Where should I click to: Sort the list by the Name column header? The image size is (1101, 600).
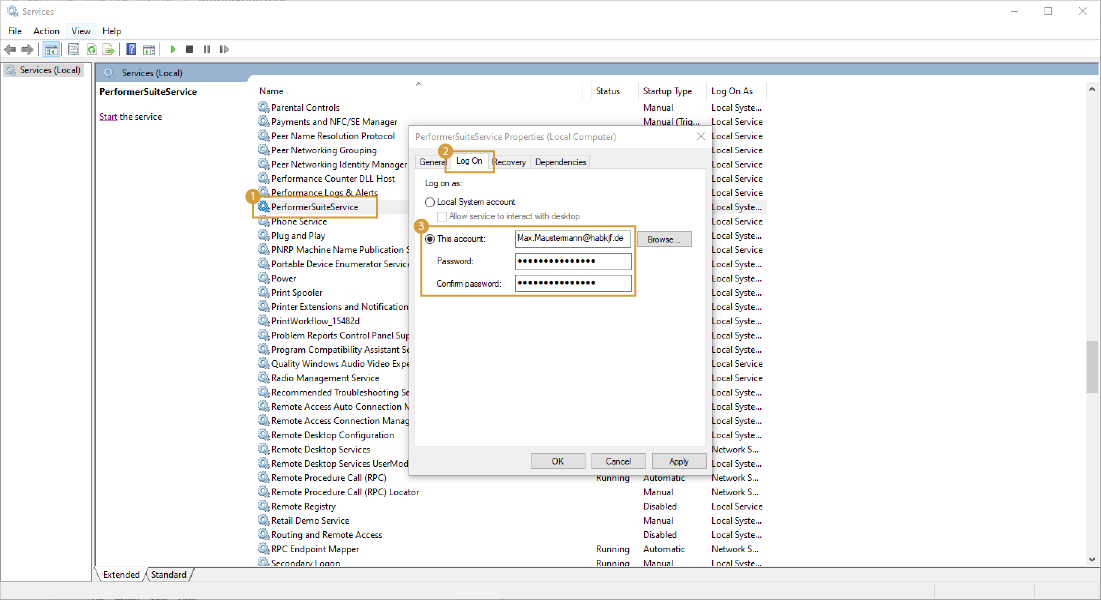tap(271, 91)
